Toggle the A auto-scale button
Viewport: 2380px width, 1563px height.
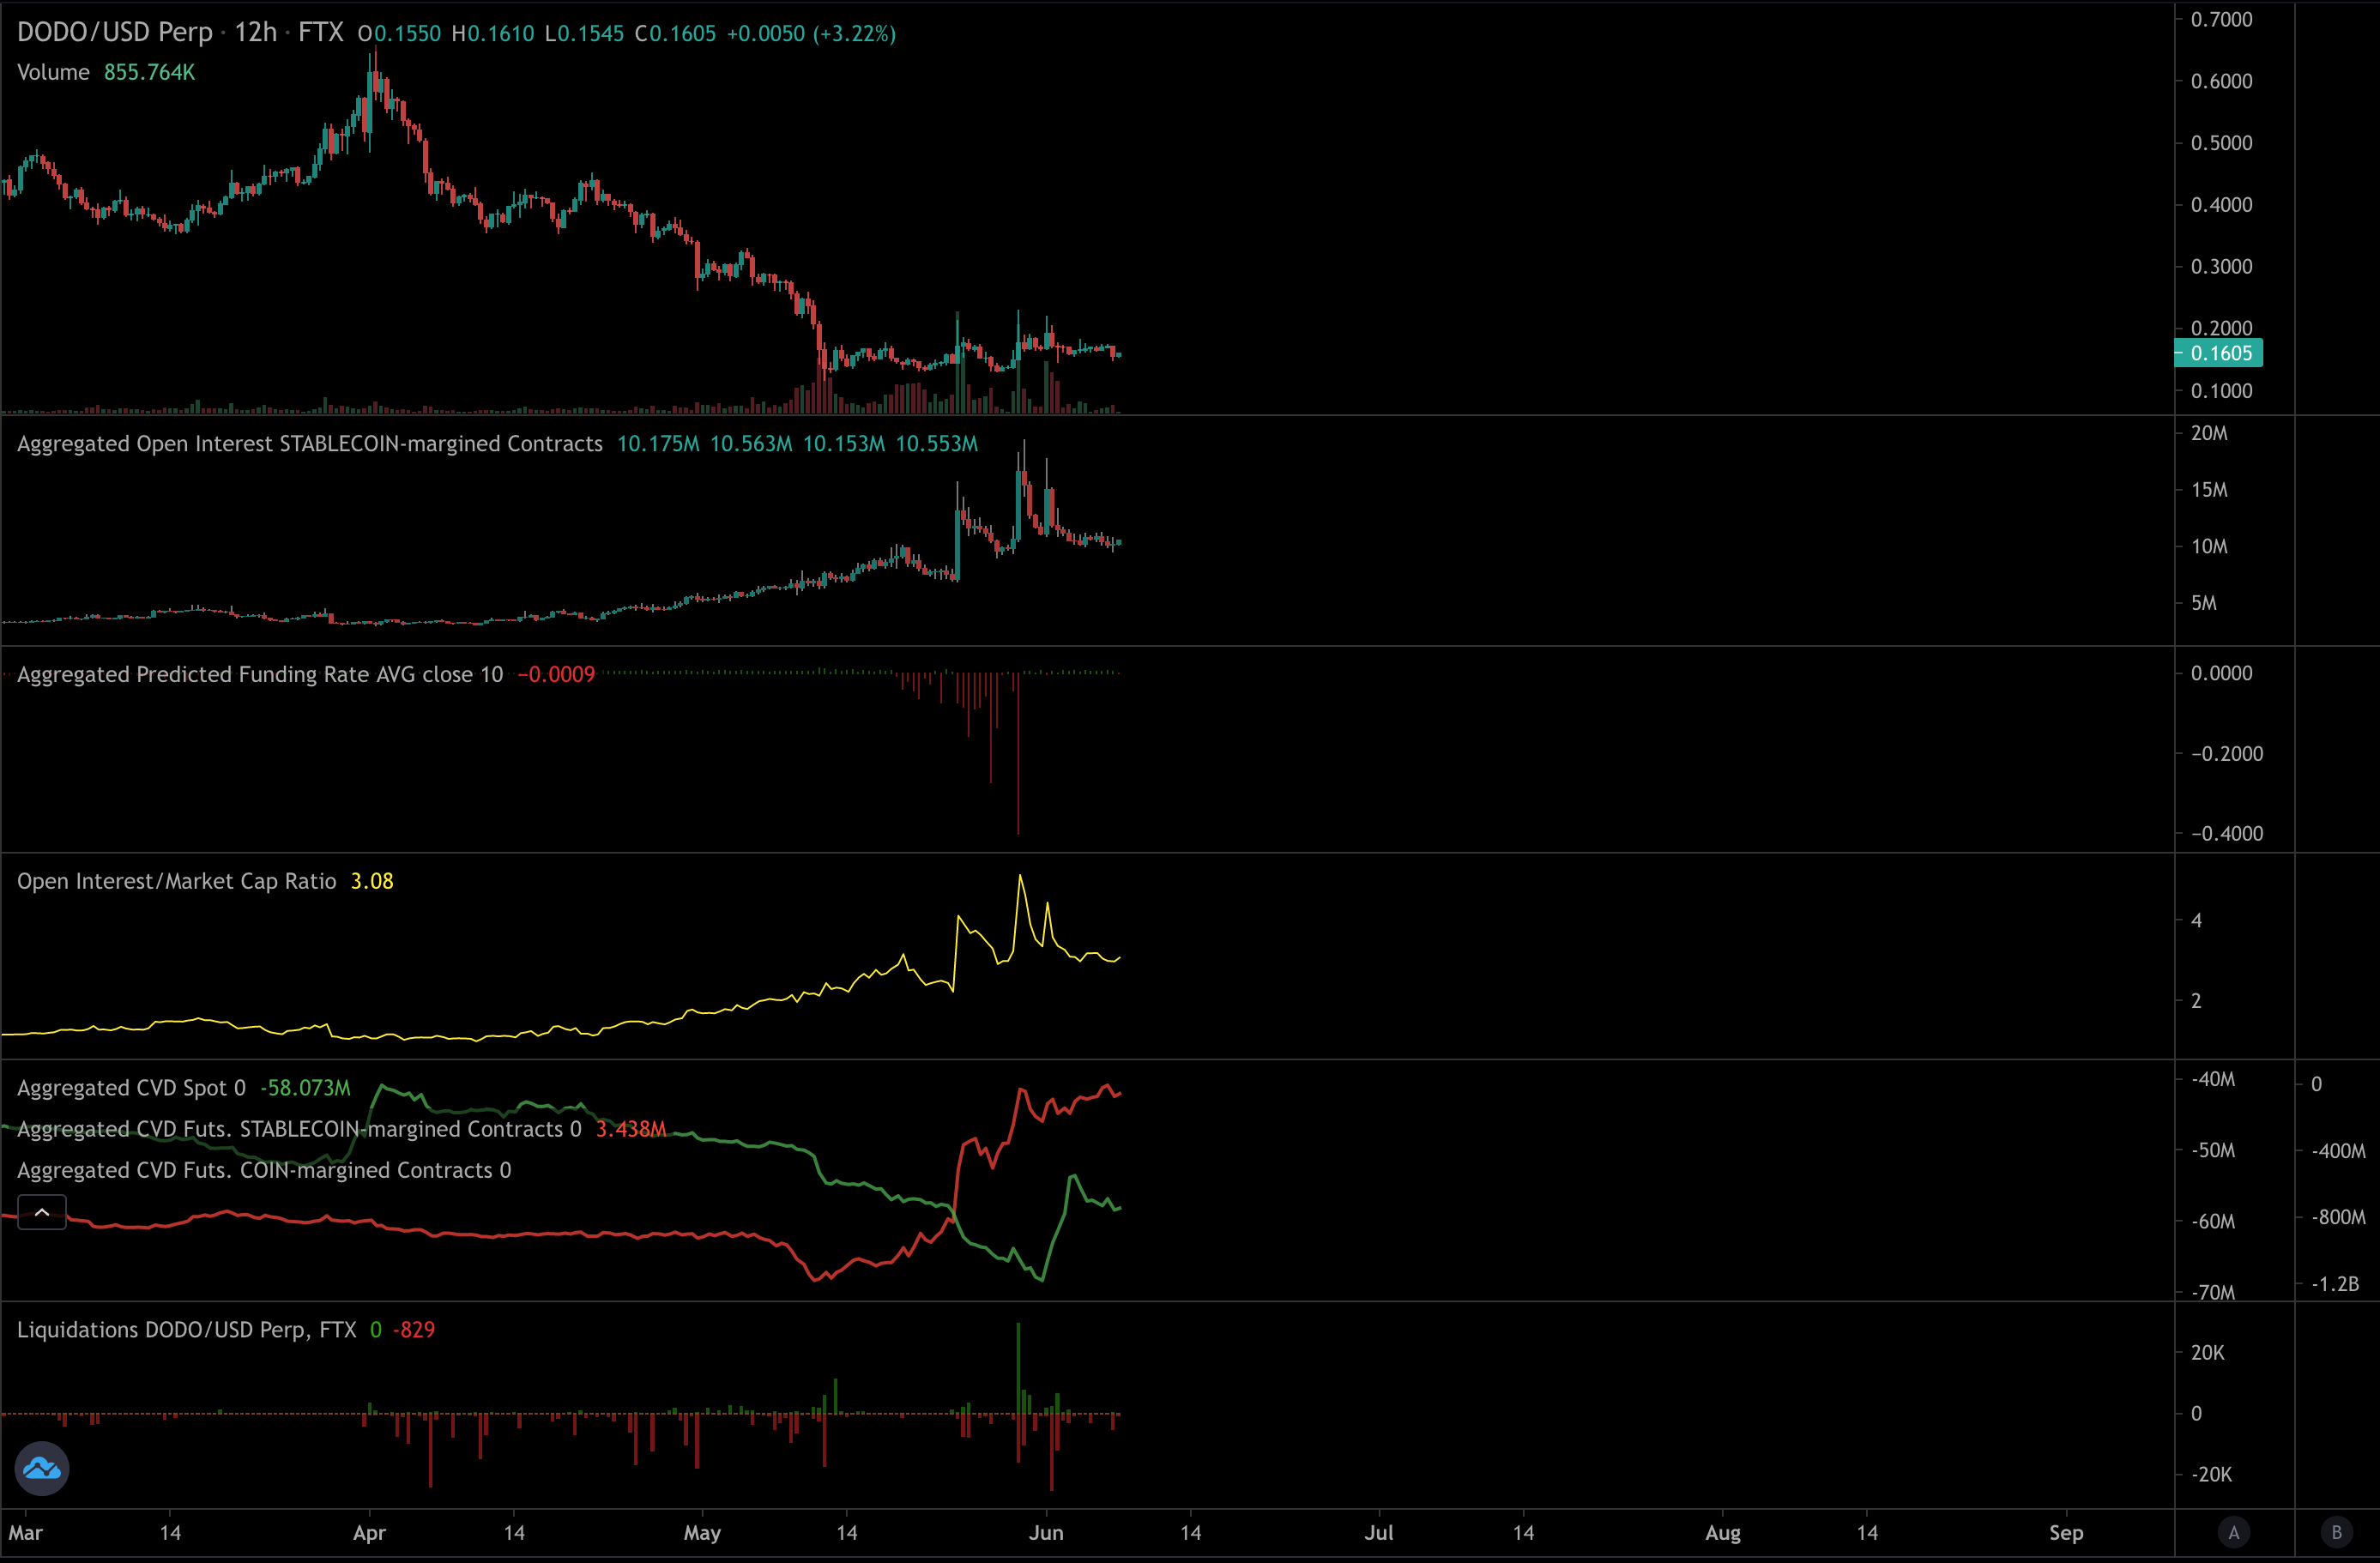click(x=2233, y=1532)
